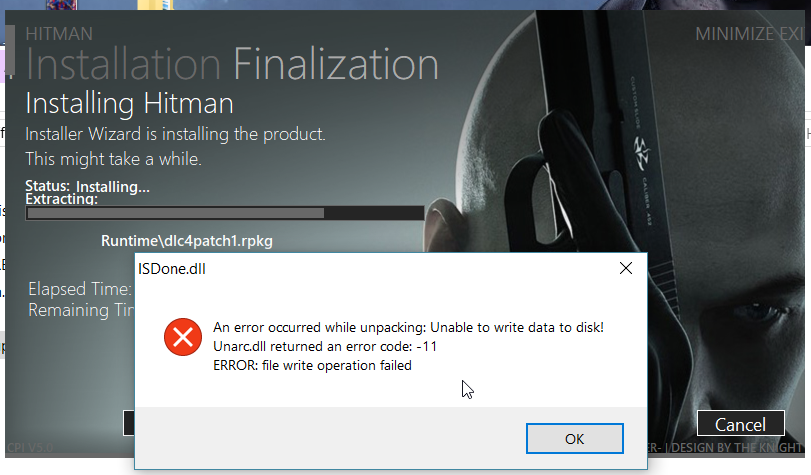This screenshot has height=475, width=811.
Task: Click the red error icon in dialog
Action: 182,338
